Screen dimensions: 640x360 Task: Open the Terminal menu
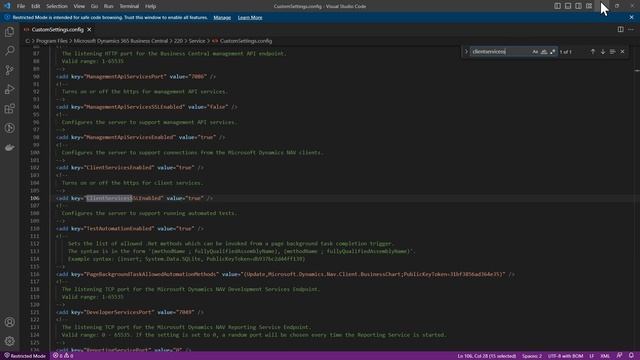click(x=129, y=6)
